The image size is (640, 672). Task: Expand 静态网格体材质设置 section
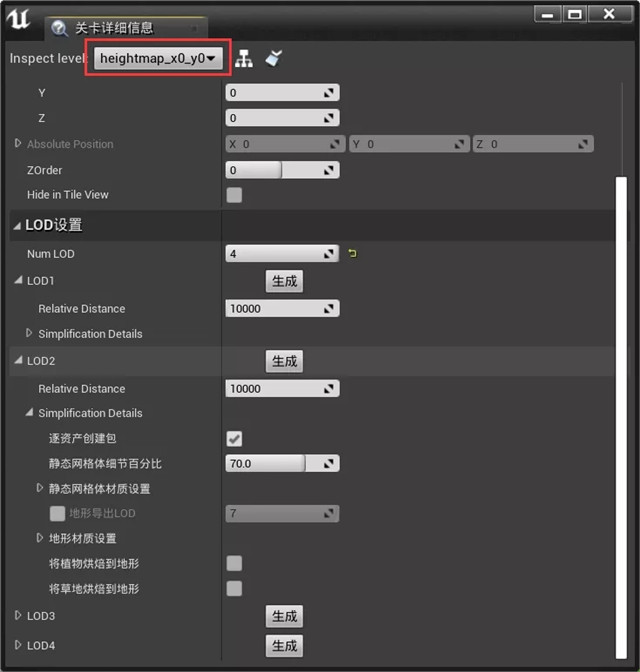tap(40, 488)
